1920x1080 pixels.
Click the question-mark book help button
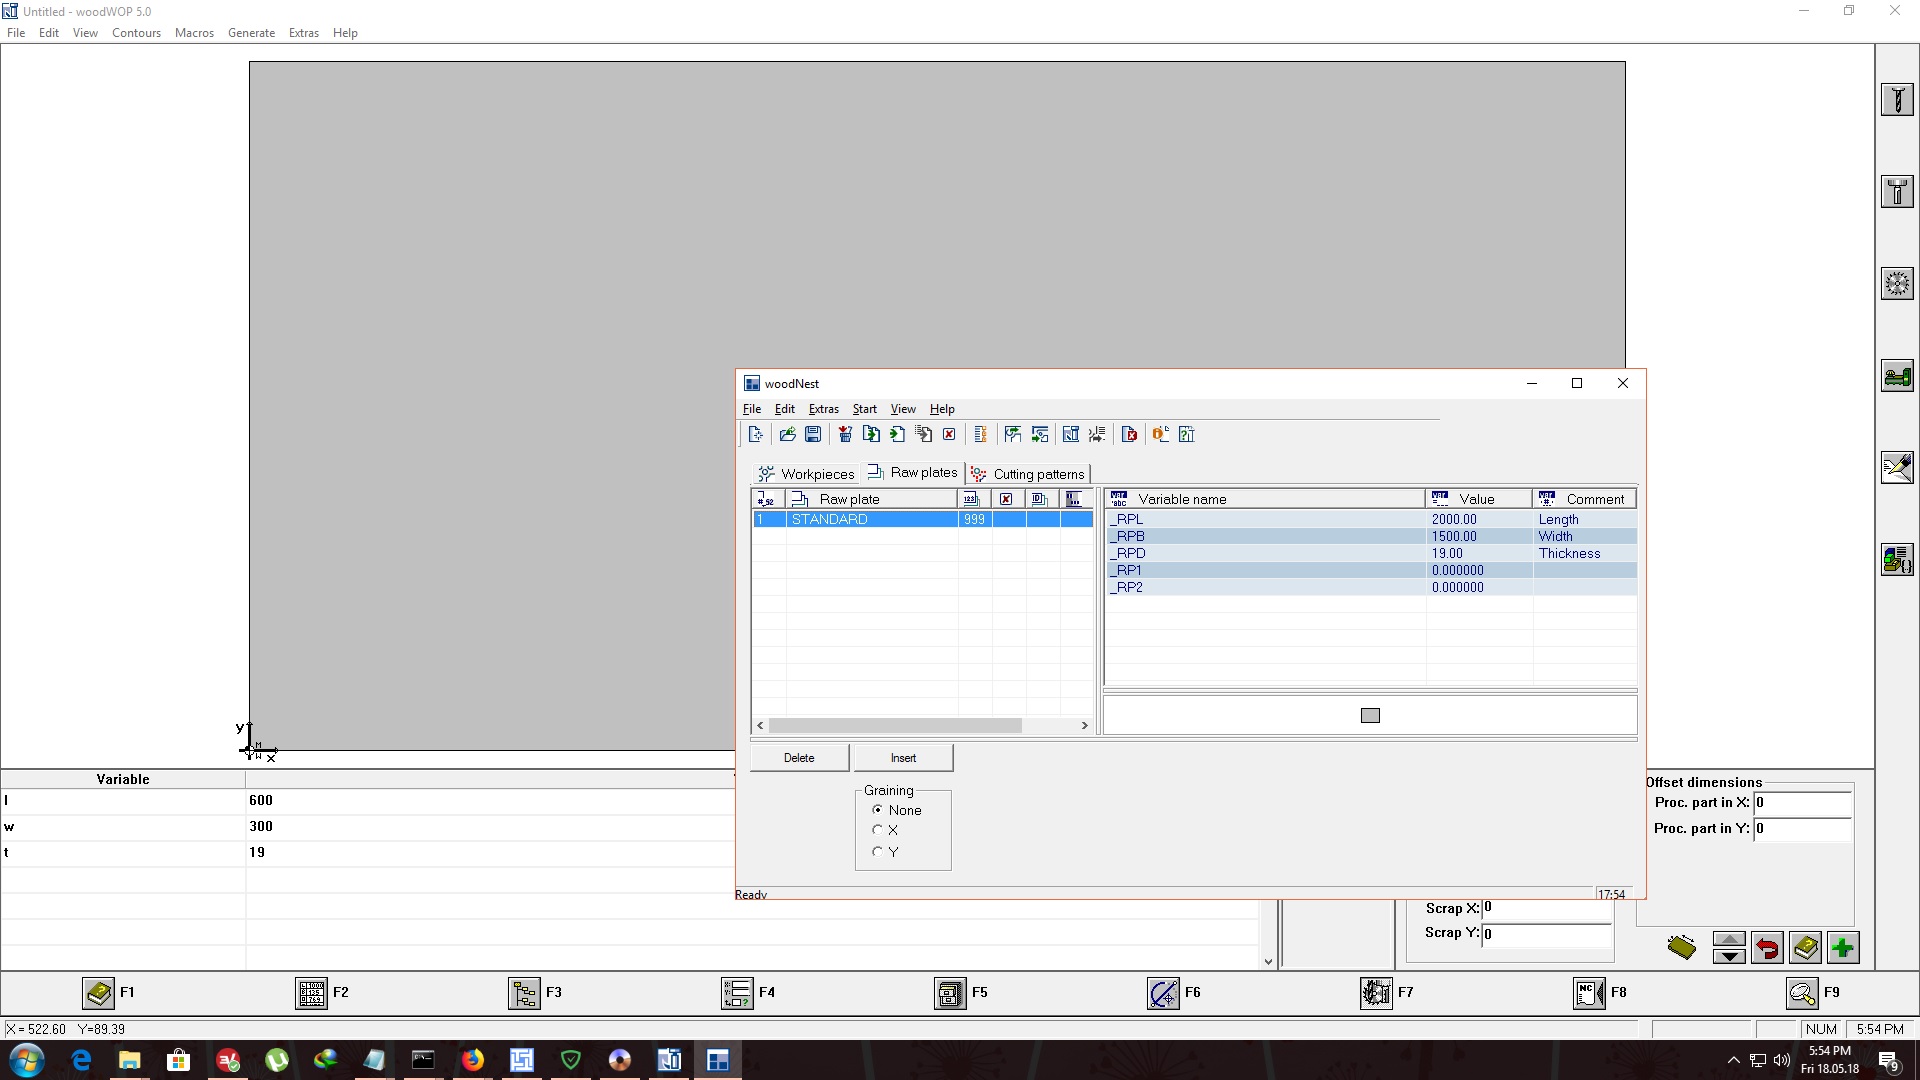[1805, 947]
